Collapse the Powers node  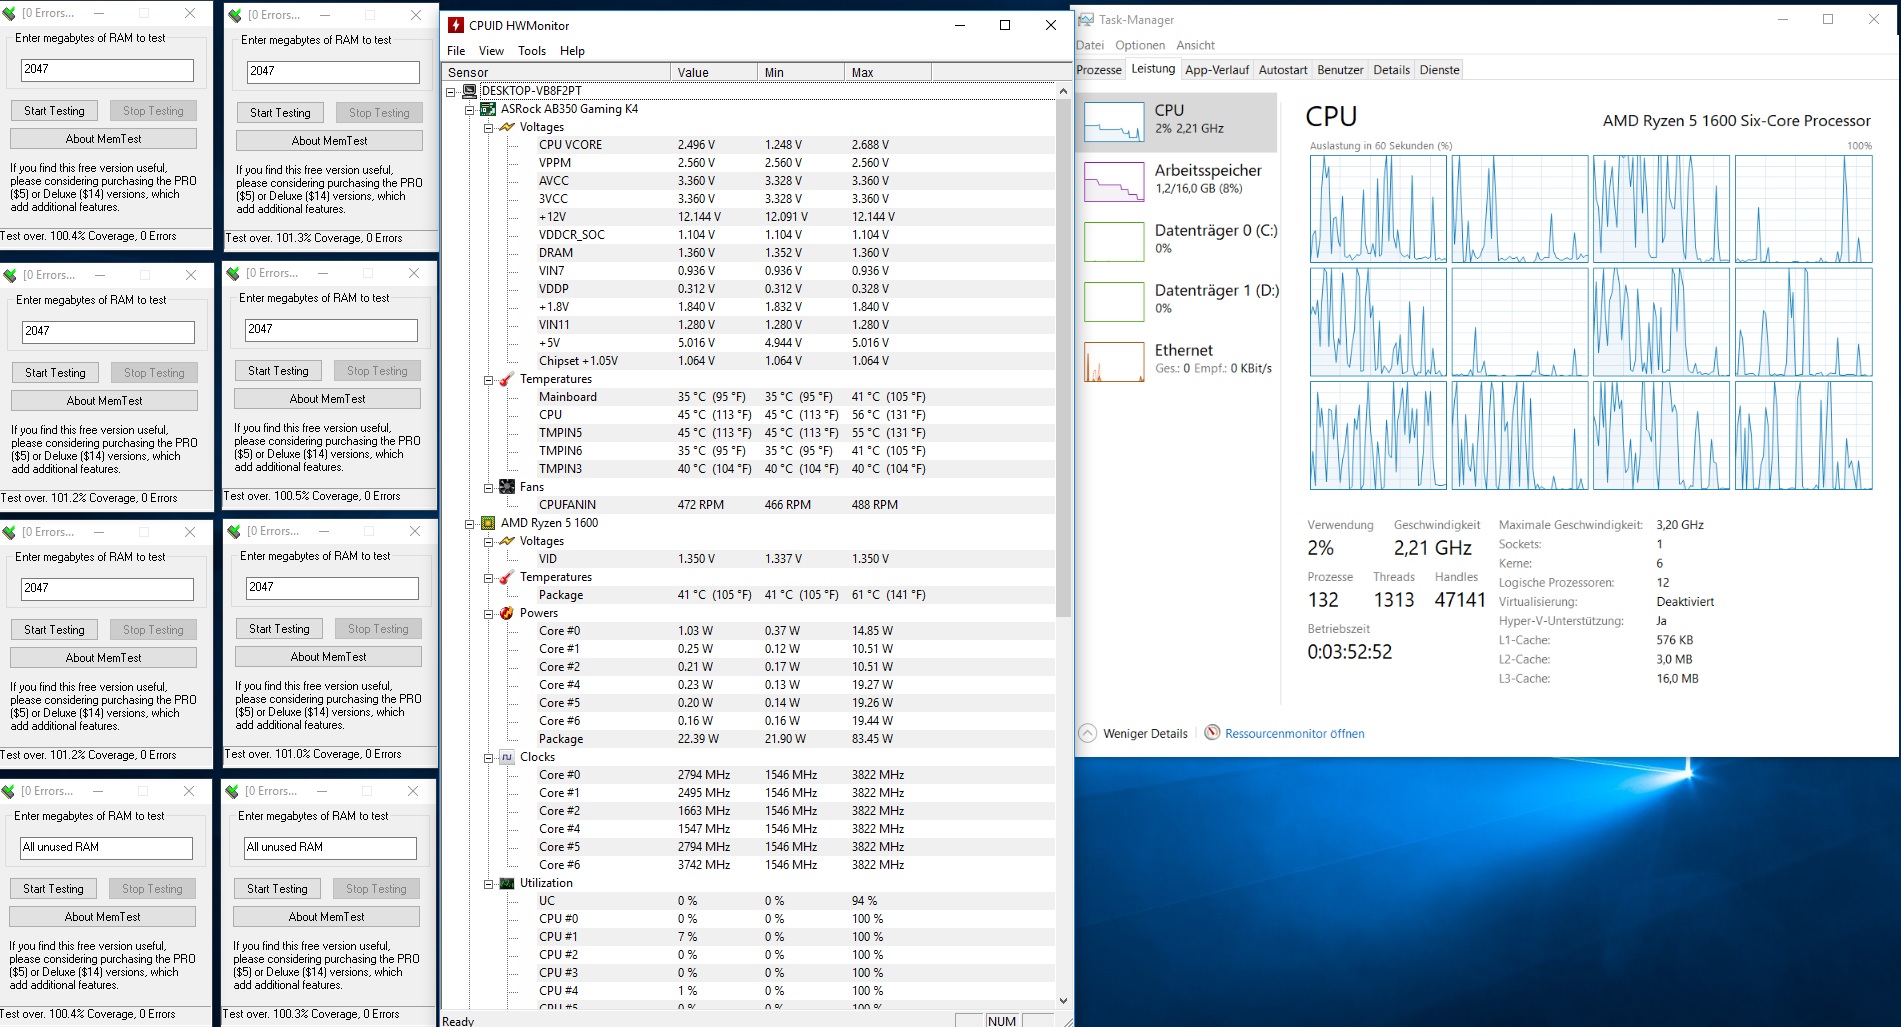point(489,613)
